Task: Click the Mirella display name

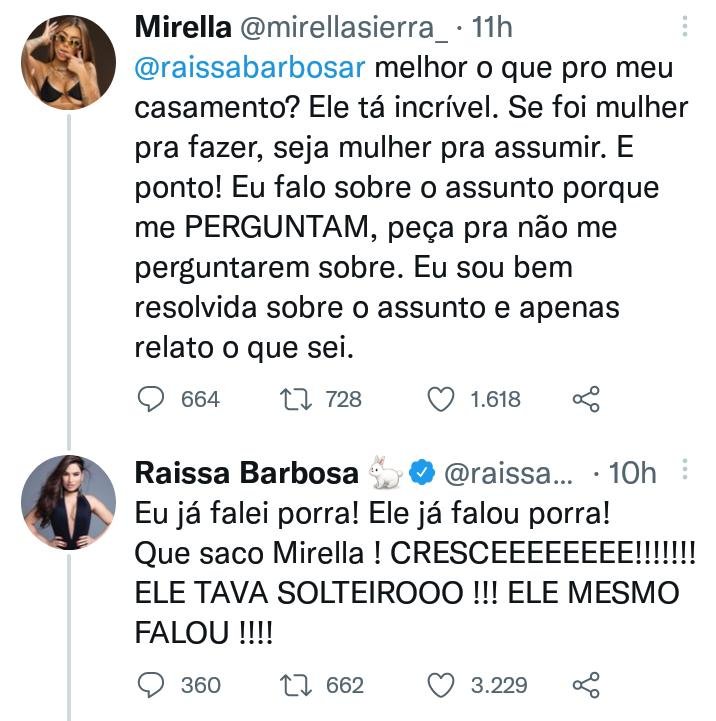Action: 183,27
